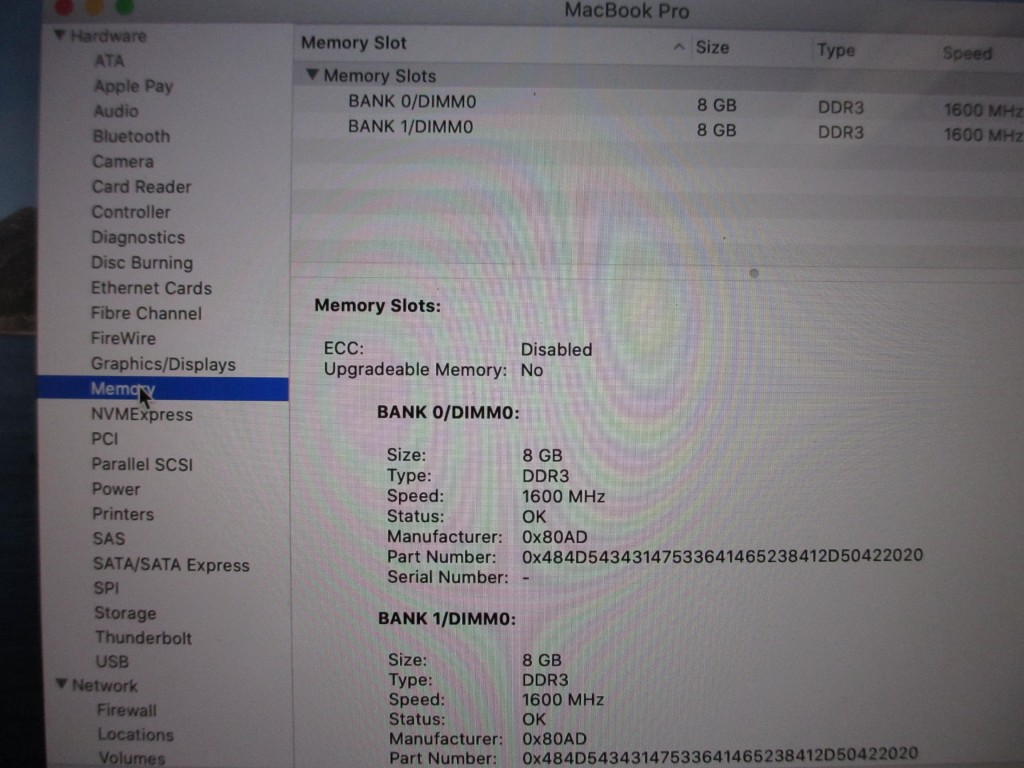Sort by the Size column header
The height and width of the screenshot is (768, 1024).
(x=712, y=47)
